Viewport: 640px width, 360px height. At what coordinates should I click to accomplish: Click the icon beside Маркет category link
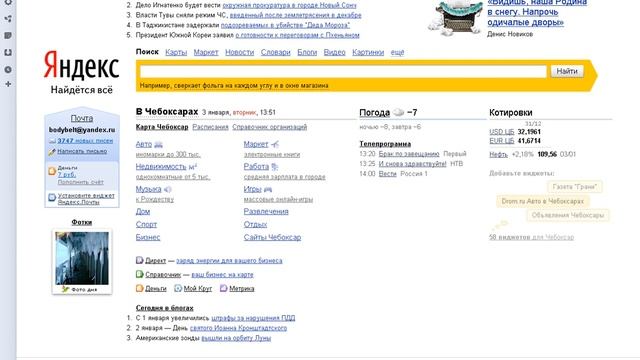[275, 144]
